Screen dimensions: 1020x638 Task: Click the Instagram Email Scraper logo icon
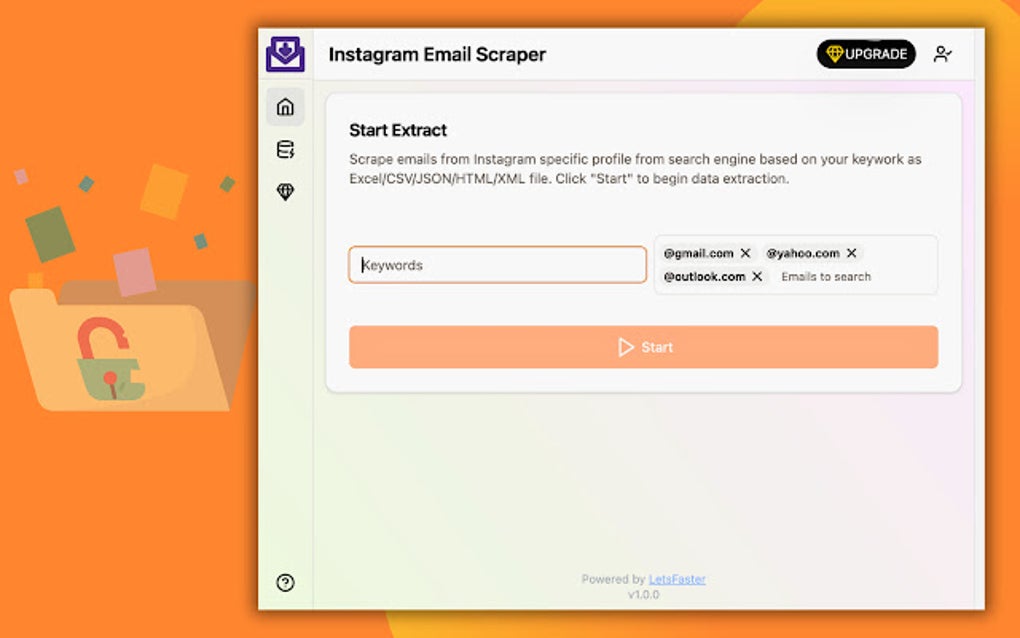pyautogui.click(x=285, y=54)
